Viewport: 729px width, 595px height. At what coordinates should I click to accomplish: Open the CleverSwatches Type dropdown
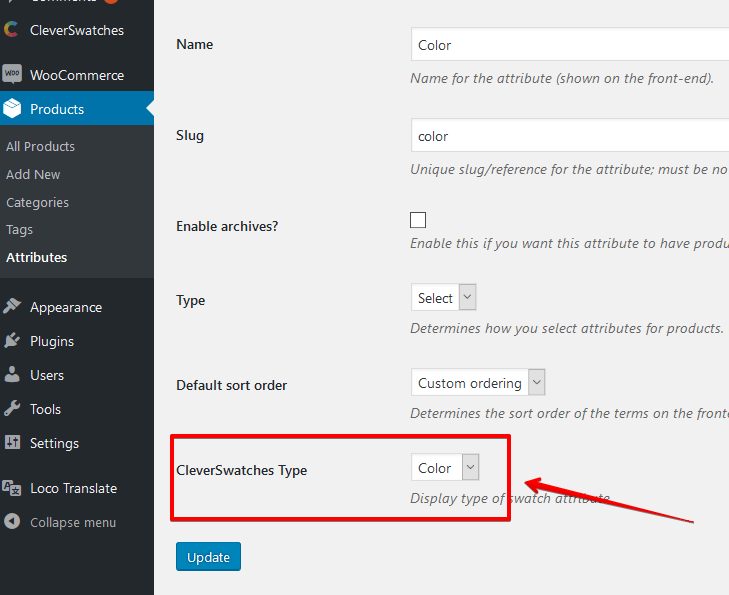[445, 468]
